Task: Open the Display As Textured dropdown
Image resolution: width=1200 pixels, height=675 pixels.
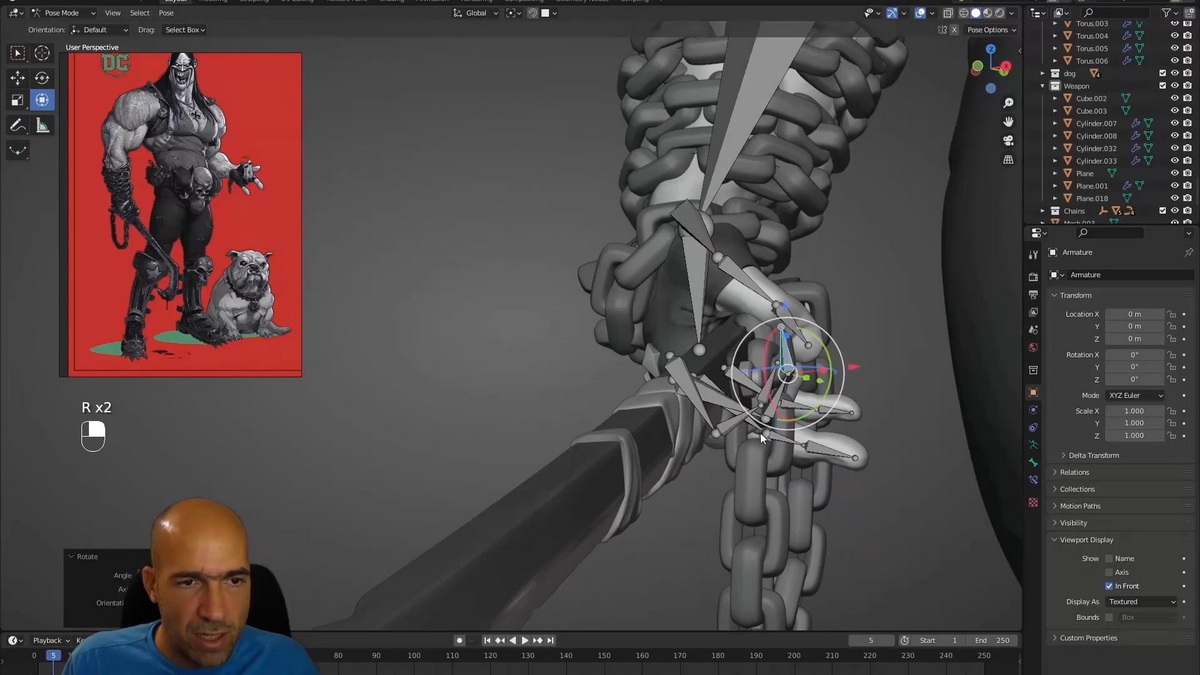Action: point(1142,602)
